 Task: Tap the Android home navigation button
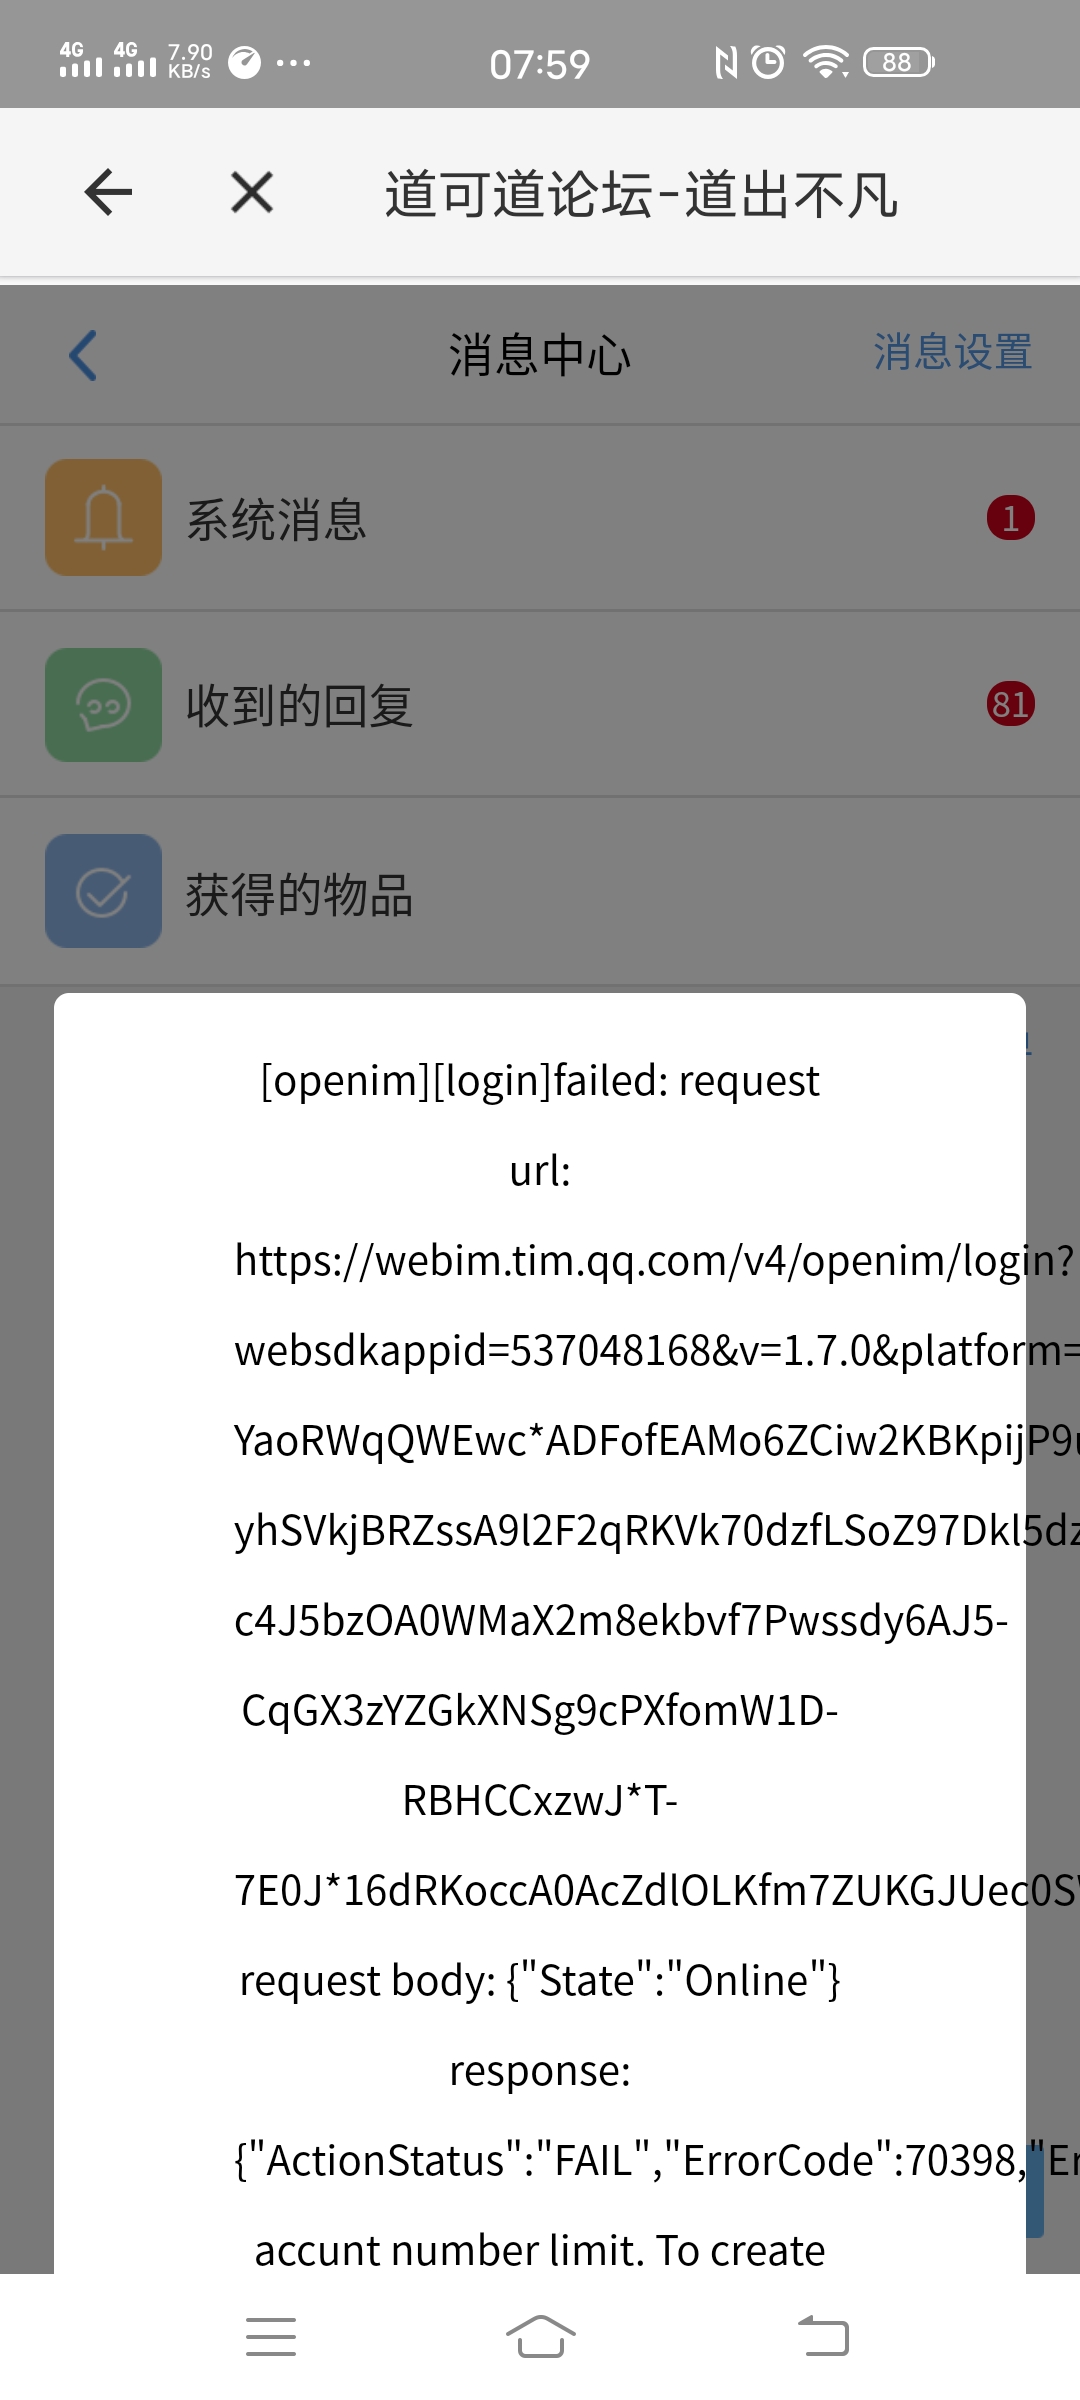tap(540, 2337)
